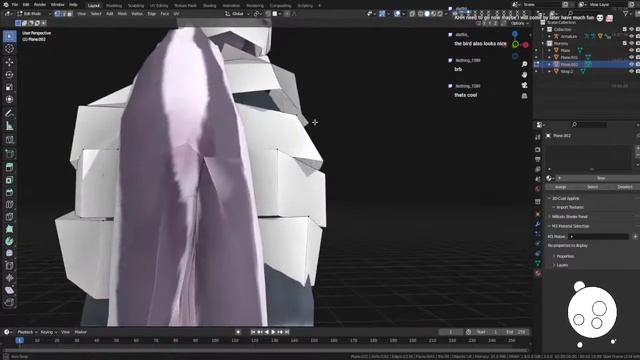Toggle snapping magnet in header

(268, 13)
